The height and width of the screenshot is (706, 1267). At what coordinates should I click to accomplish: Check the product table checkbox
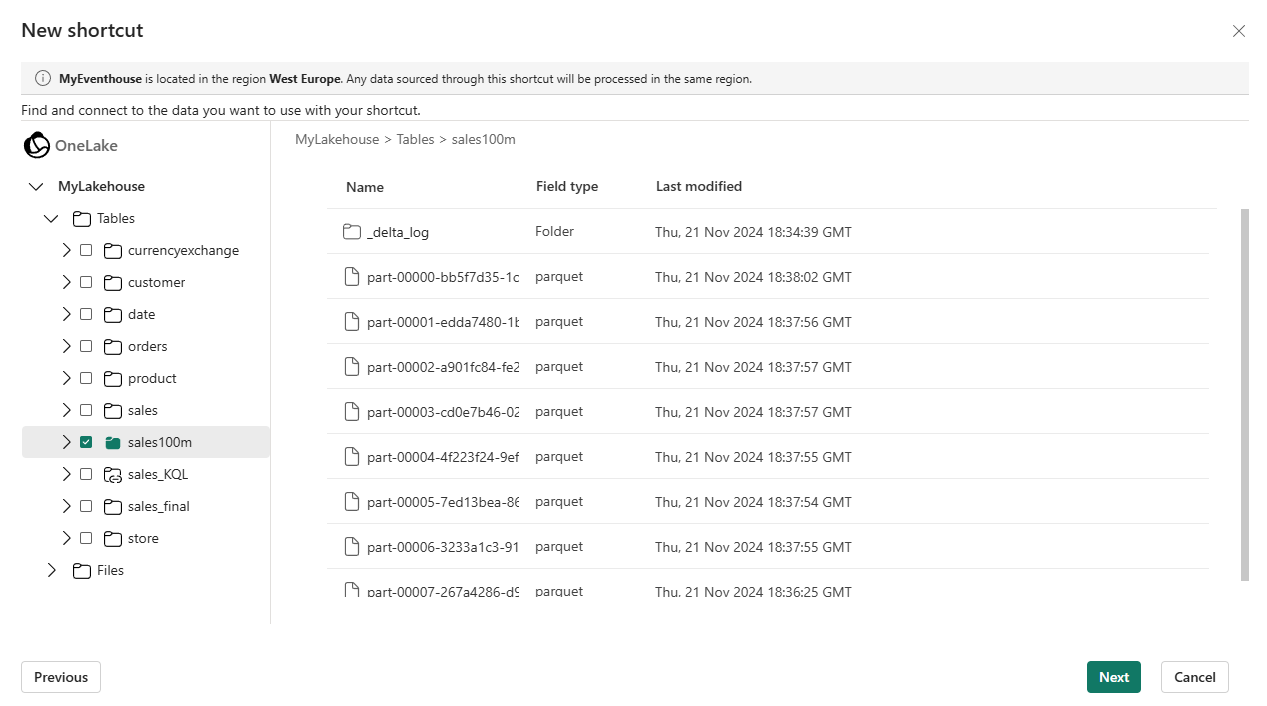click(86, 378)
